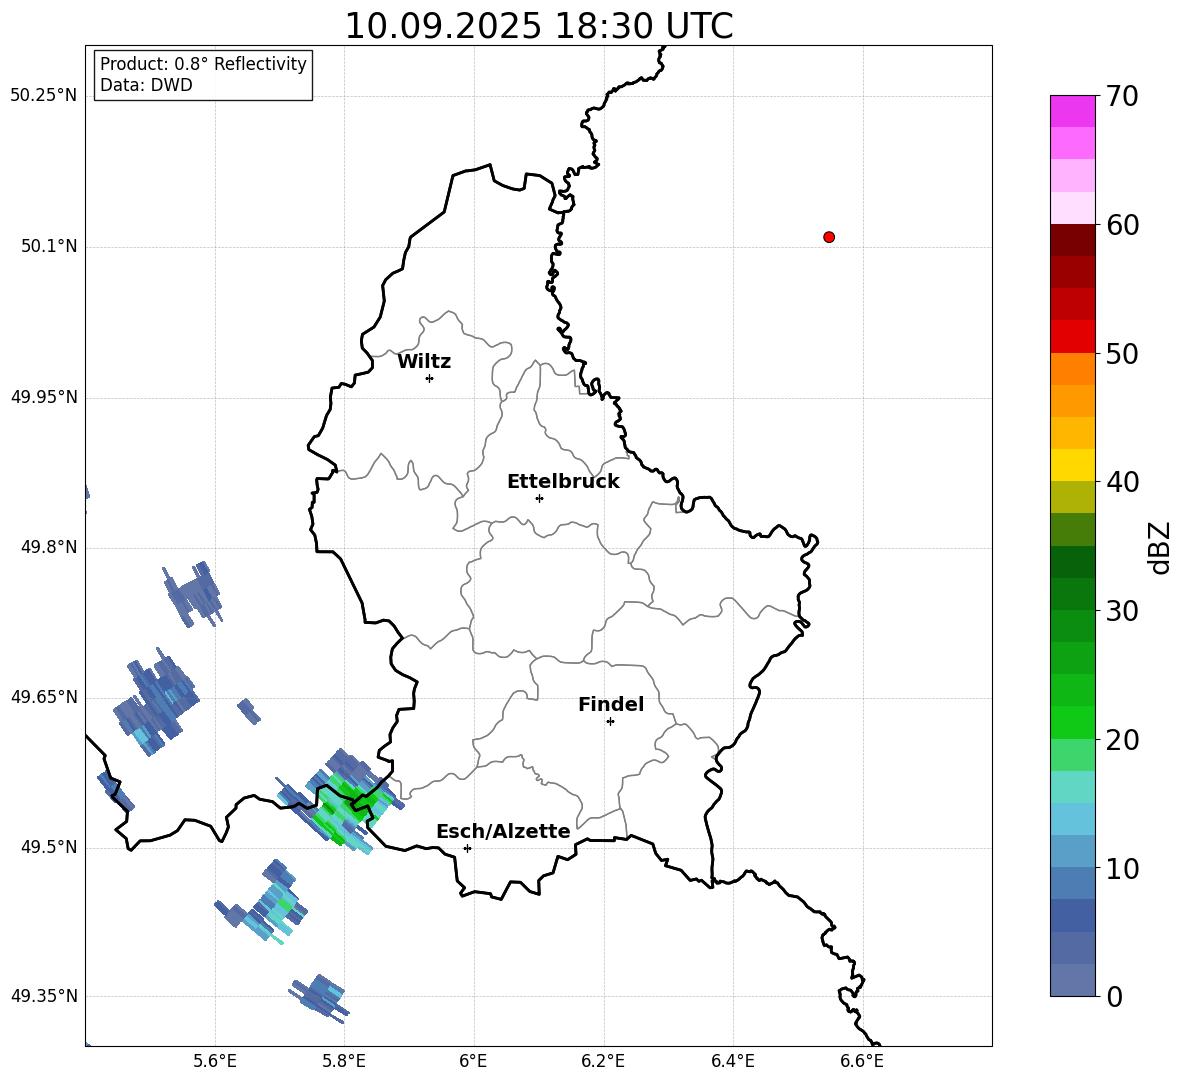Click the 60 tick on colorbar
The image size is (1184, 1081).
pos(1123,225)
